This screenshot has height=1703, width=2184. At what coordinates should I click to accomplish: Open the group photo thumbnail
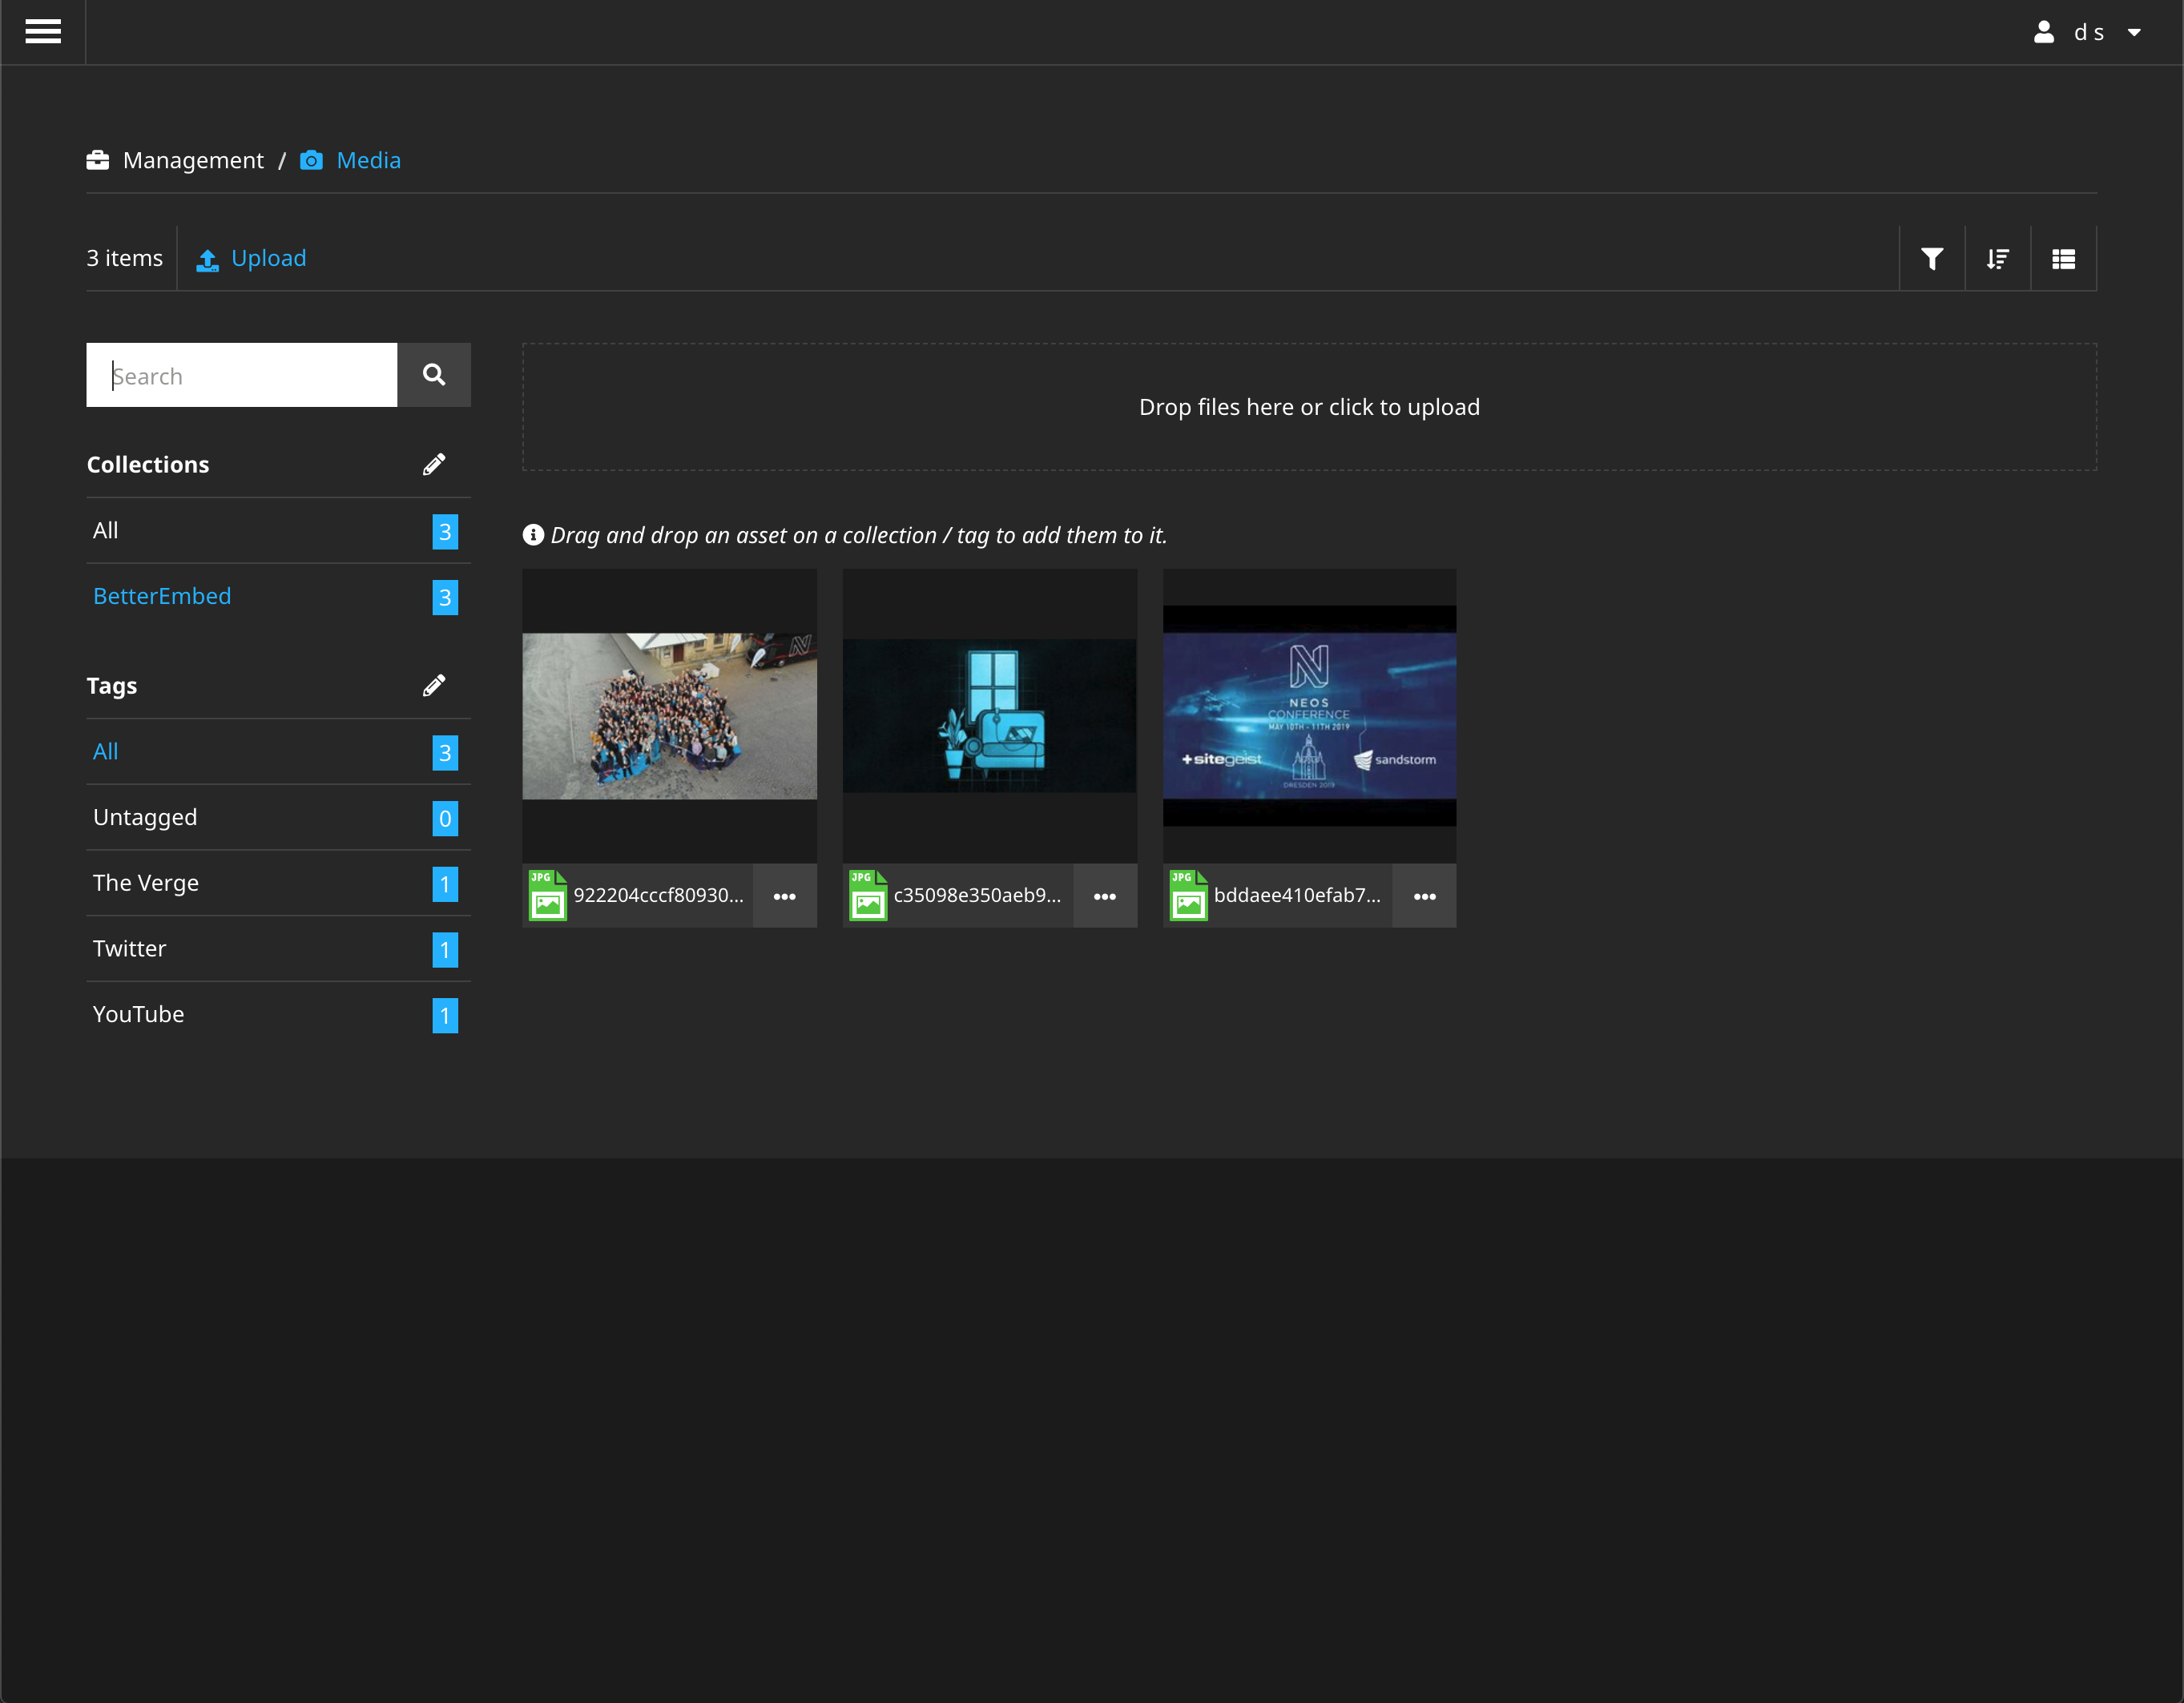669,716
